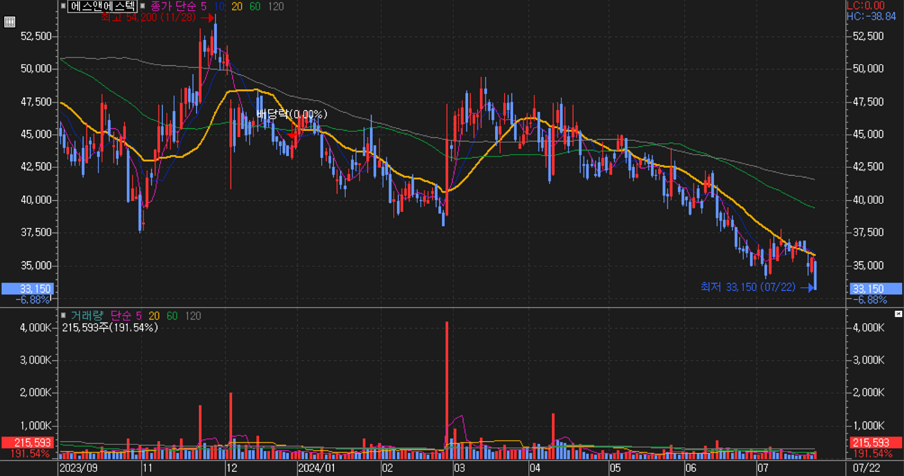The image size is (904, 476).
Task: Click the square marker before 거래량 label
Action: point(64,315)
